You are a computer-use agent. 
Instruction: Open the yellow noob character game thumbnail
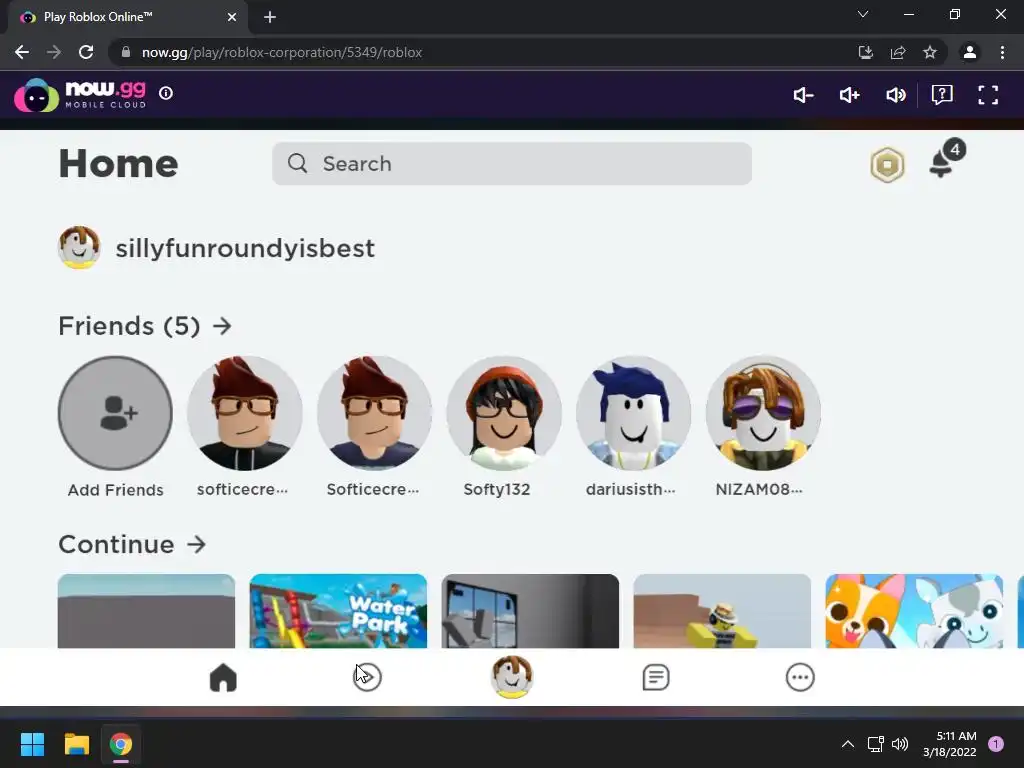[722, 611]
